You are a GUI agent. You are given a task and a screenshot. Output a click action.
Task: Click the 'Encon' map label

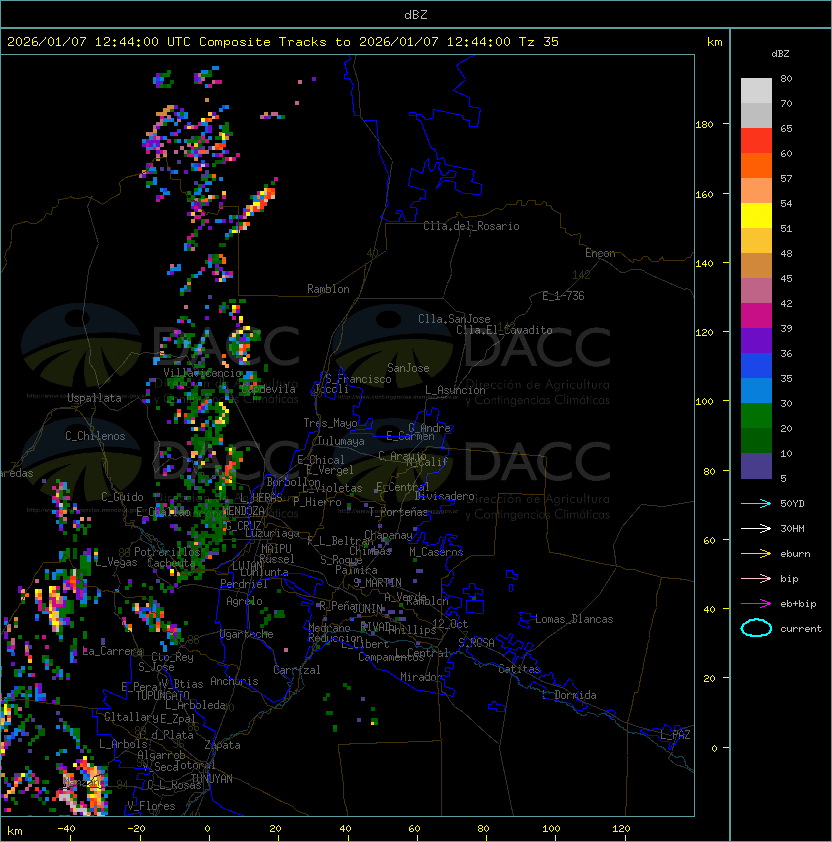[600, 253]
